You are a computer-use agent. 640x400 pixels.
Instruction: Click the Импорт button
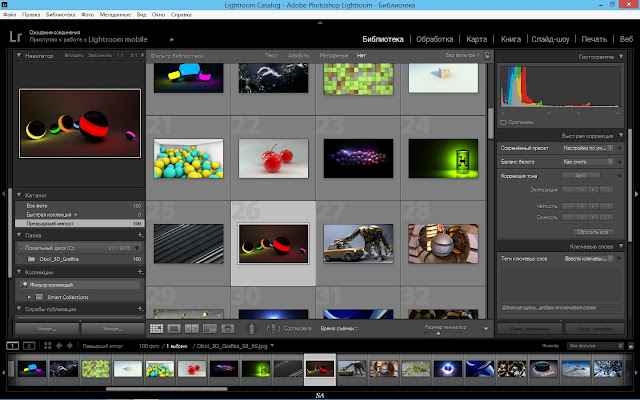coord(46,328)
